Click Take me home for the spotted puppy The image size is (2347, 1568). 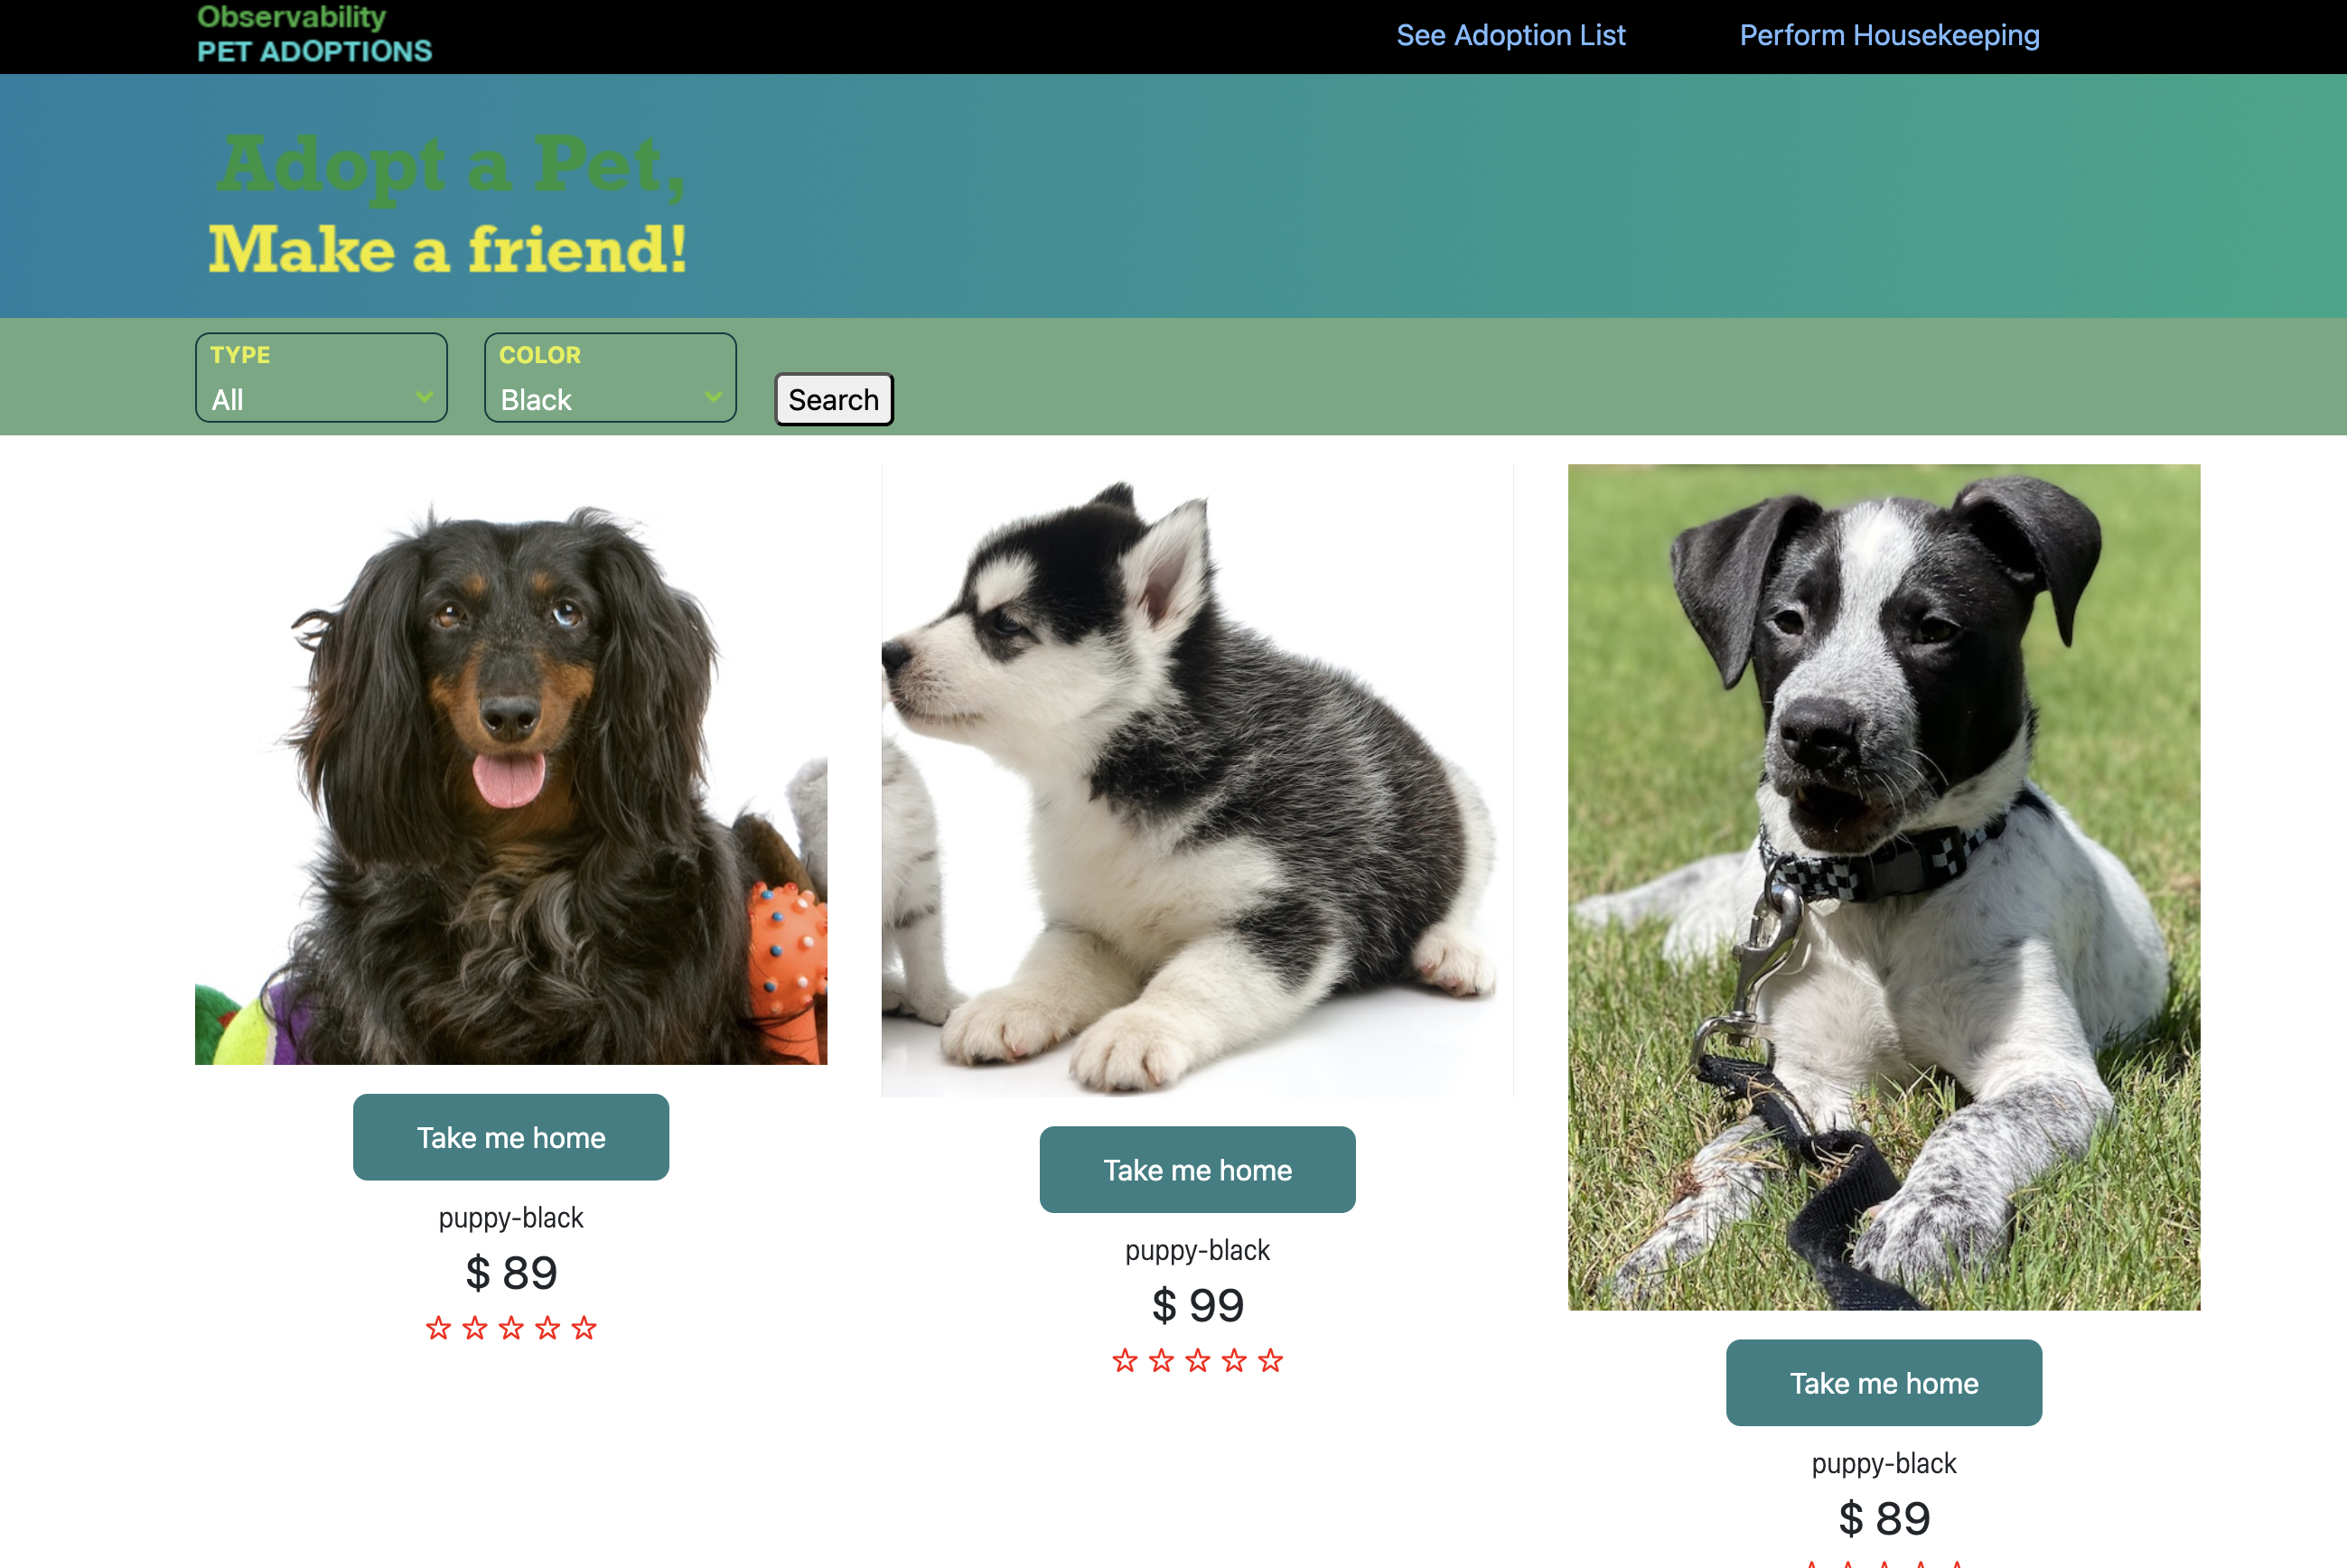[1884, 1382]
